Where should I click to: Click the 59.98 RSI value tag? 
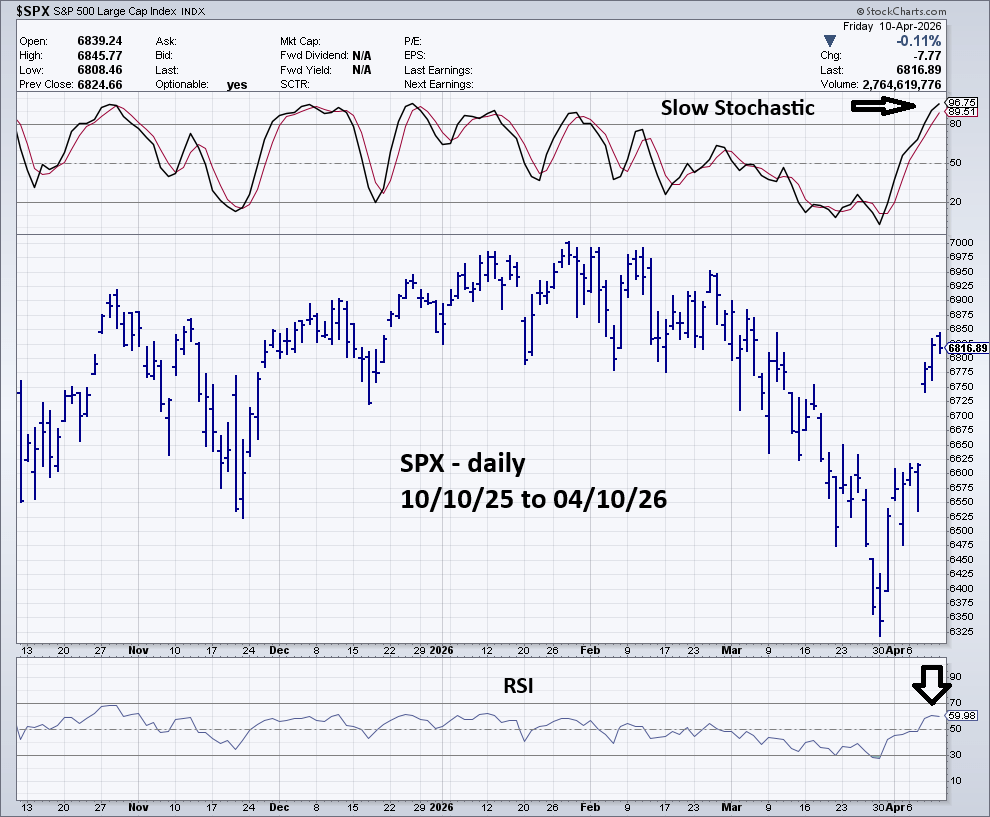coord(962,715)
